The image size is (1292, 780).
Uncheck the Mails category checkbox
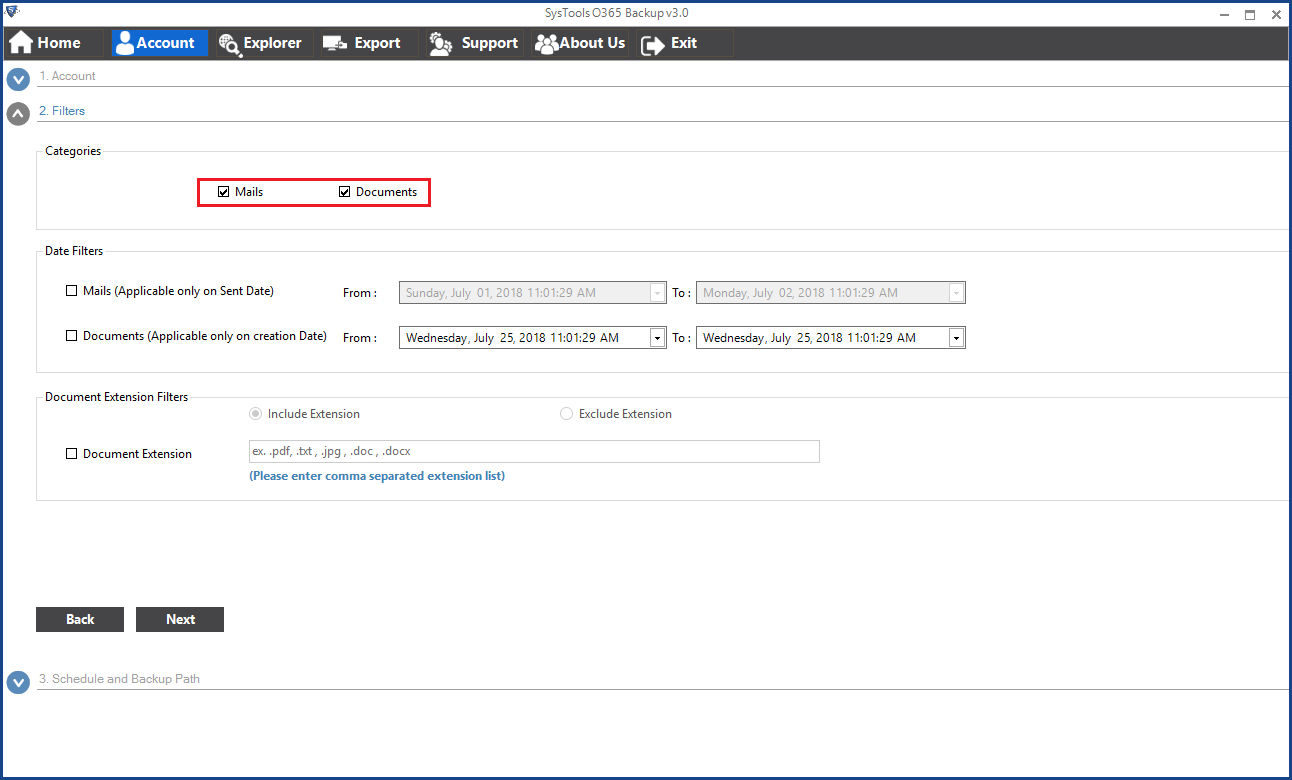pos(224,192)
